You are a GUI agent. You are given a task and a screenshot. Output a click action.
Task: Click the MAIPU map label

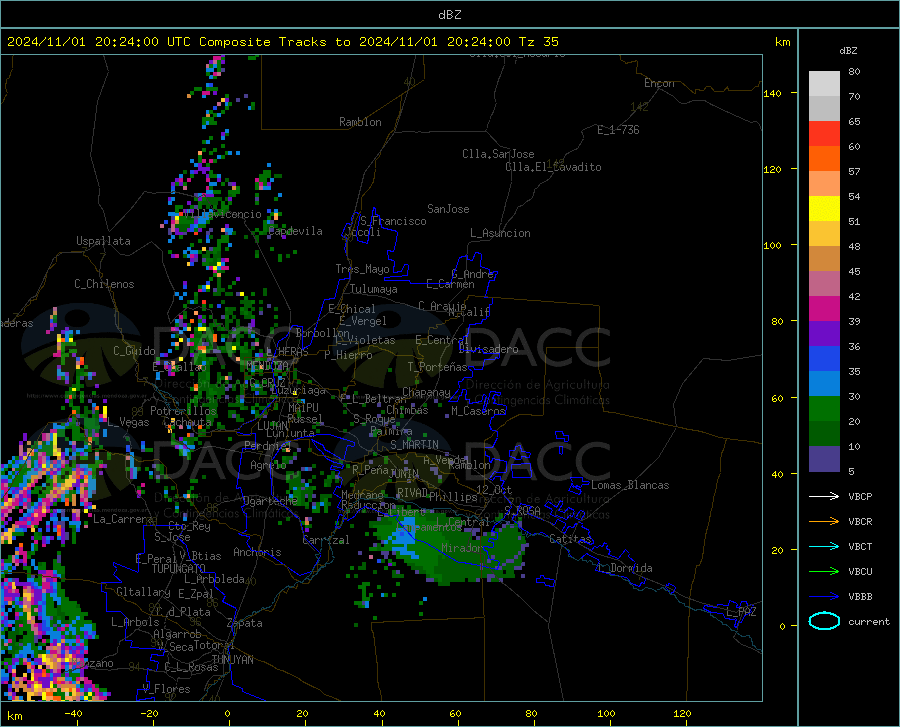[303, 407]
